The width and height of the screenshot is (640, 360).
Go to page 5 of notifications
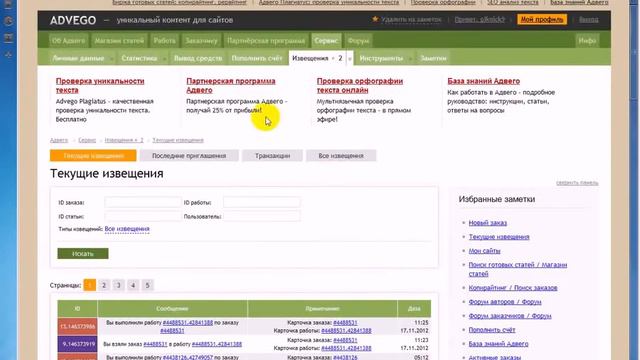pyautogui.click(x=147, y=285)
